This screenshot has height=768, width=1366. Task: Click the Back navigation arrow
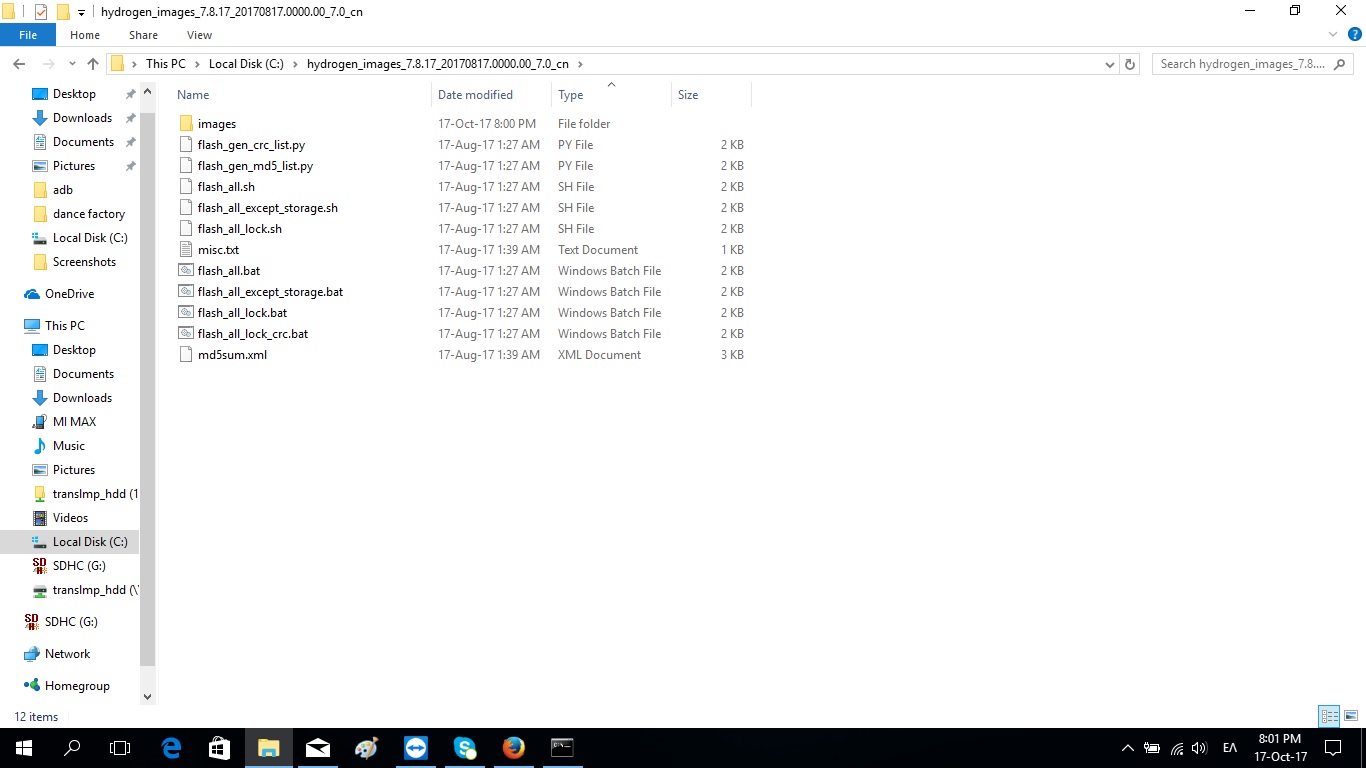click(19, 64)
